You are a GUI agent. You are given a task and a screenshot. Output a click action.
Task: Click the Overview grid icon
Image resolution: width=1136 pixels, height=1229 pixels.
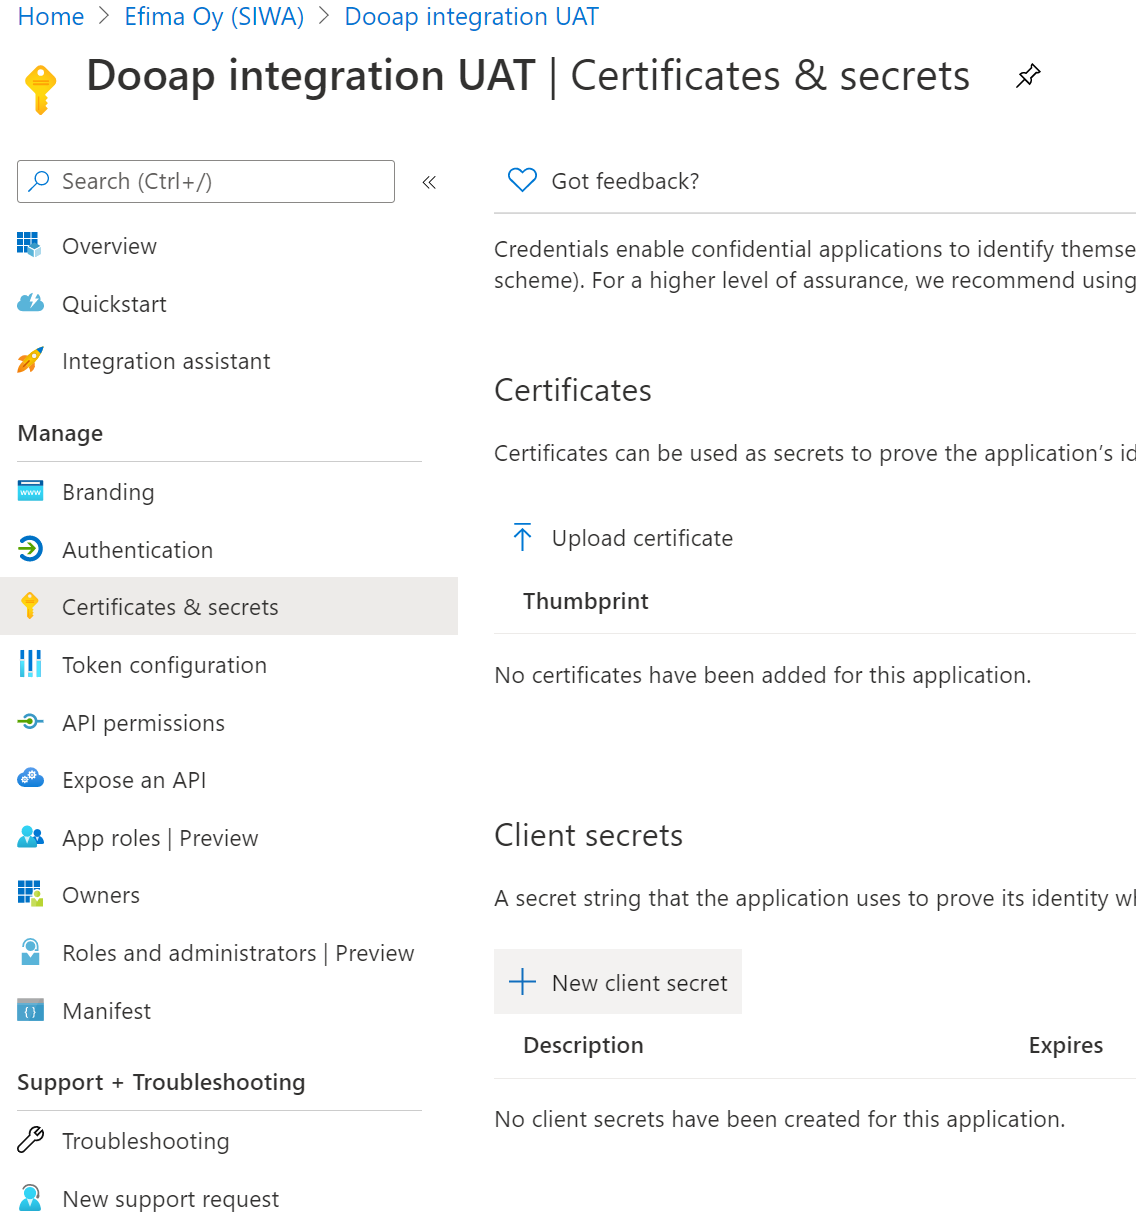(x=30, y=245)
